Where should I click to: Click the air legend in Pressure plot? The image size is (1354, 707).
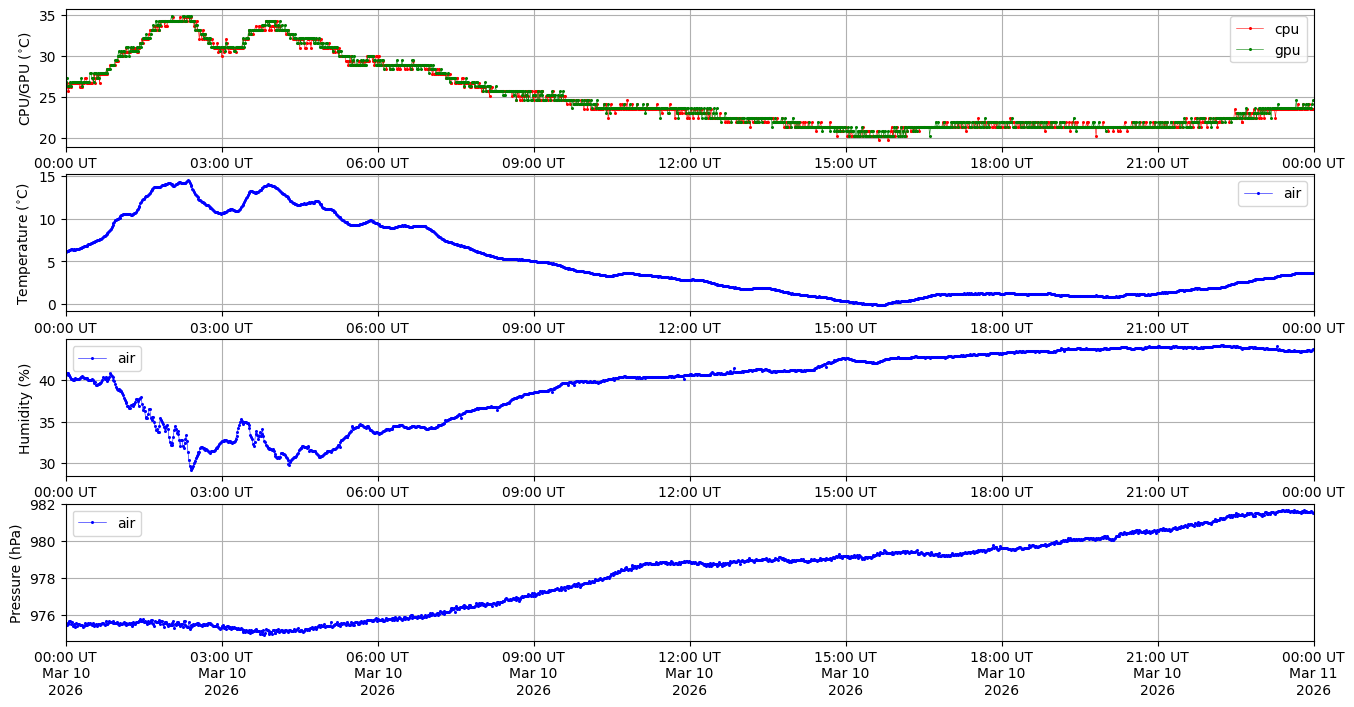pyautogui.click(x=106, y=523)
